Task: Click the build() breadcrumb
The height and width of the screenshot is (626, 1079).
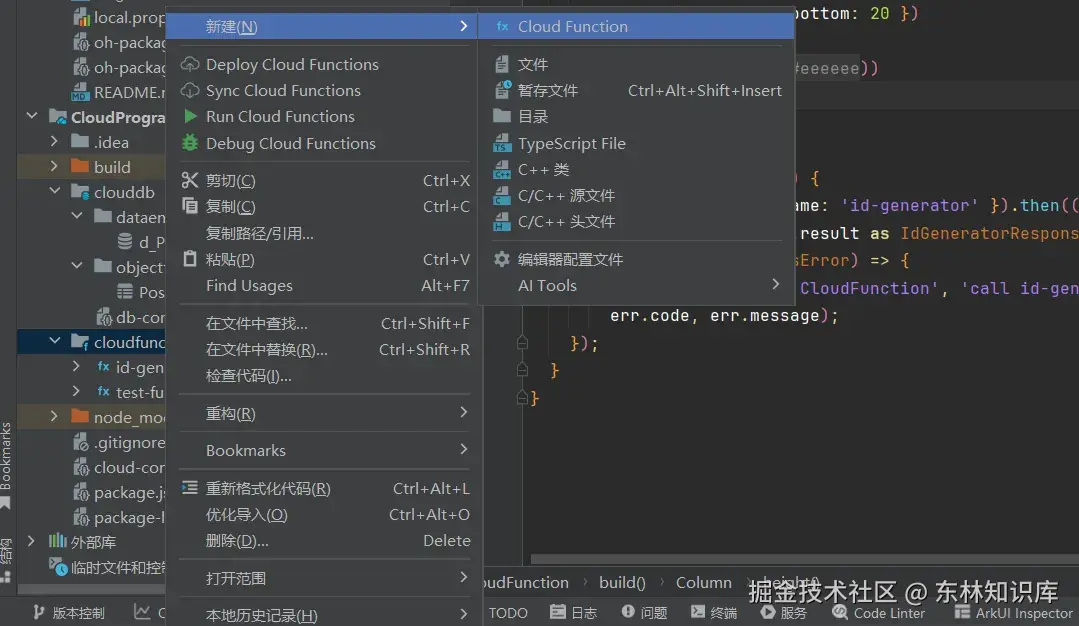Action: point(622,583)
